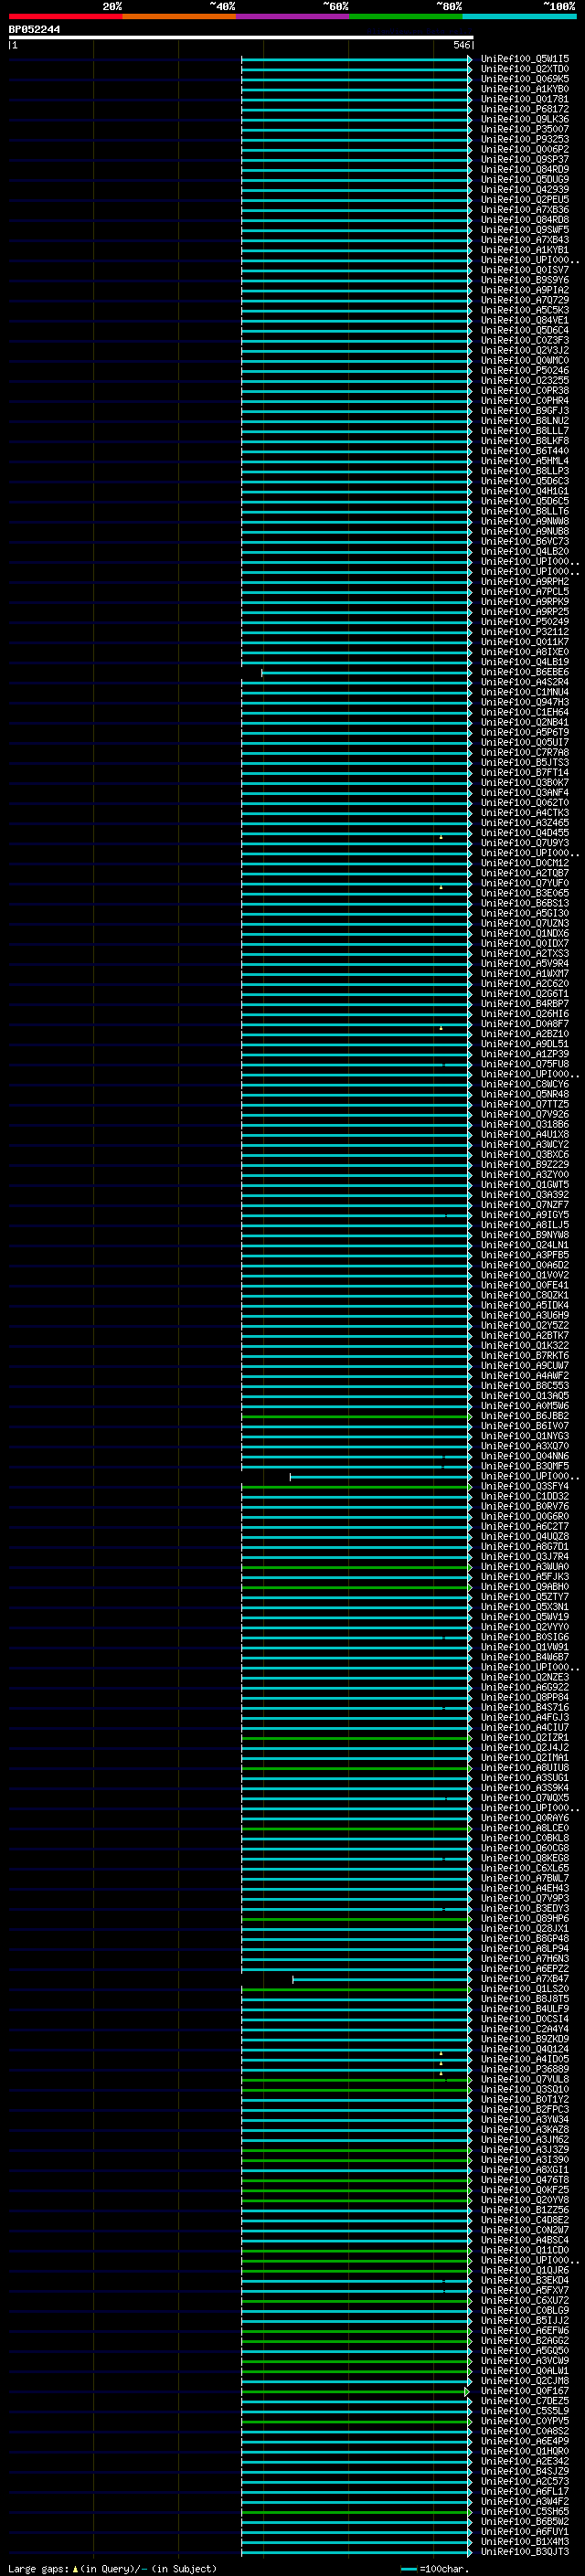Image resolution: width=585 pixels, height=2576 pixels.
Task: Select the UniRef100_Q84VE1 label
Action: pyautogui.click(x=524, y=320)
